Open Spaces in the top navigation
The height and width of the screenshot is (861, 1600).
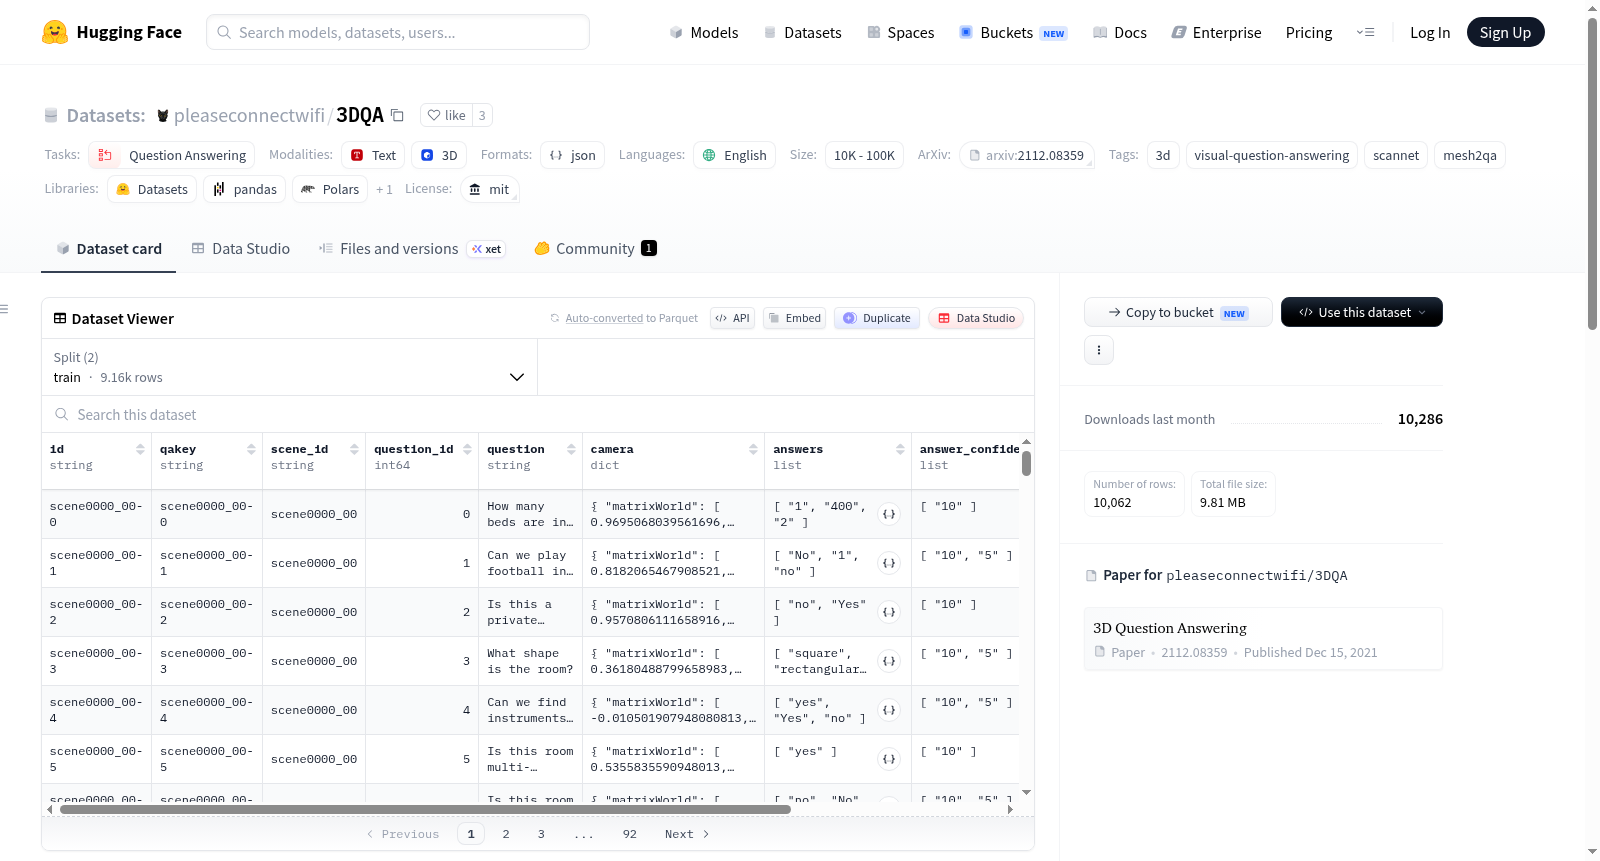[901, 32]
